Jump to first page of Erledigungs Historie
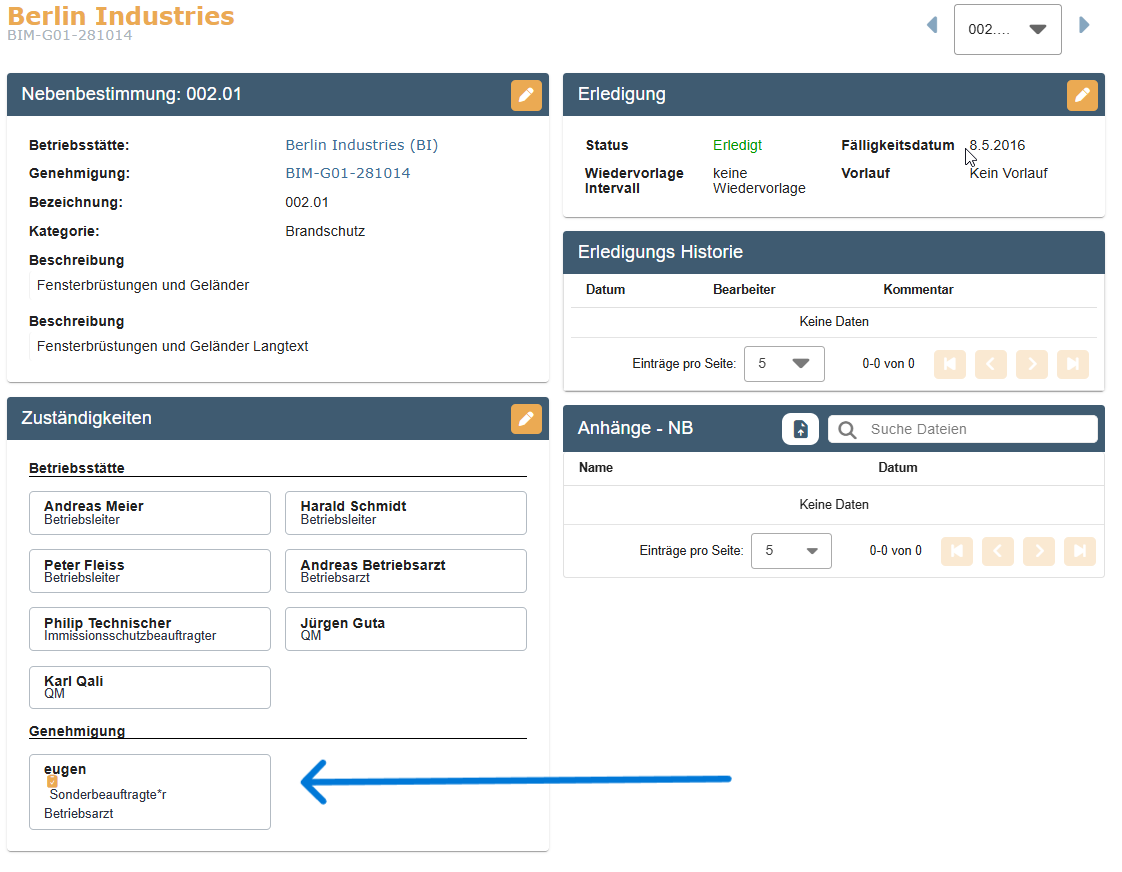This screenshot has height=872, width=1122. [x=949, y=364]
